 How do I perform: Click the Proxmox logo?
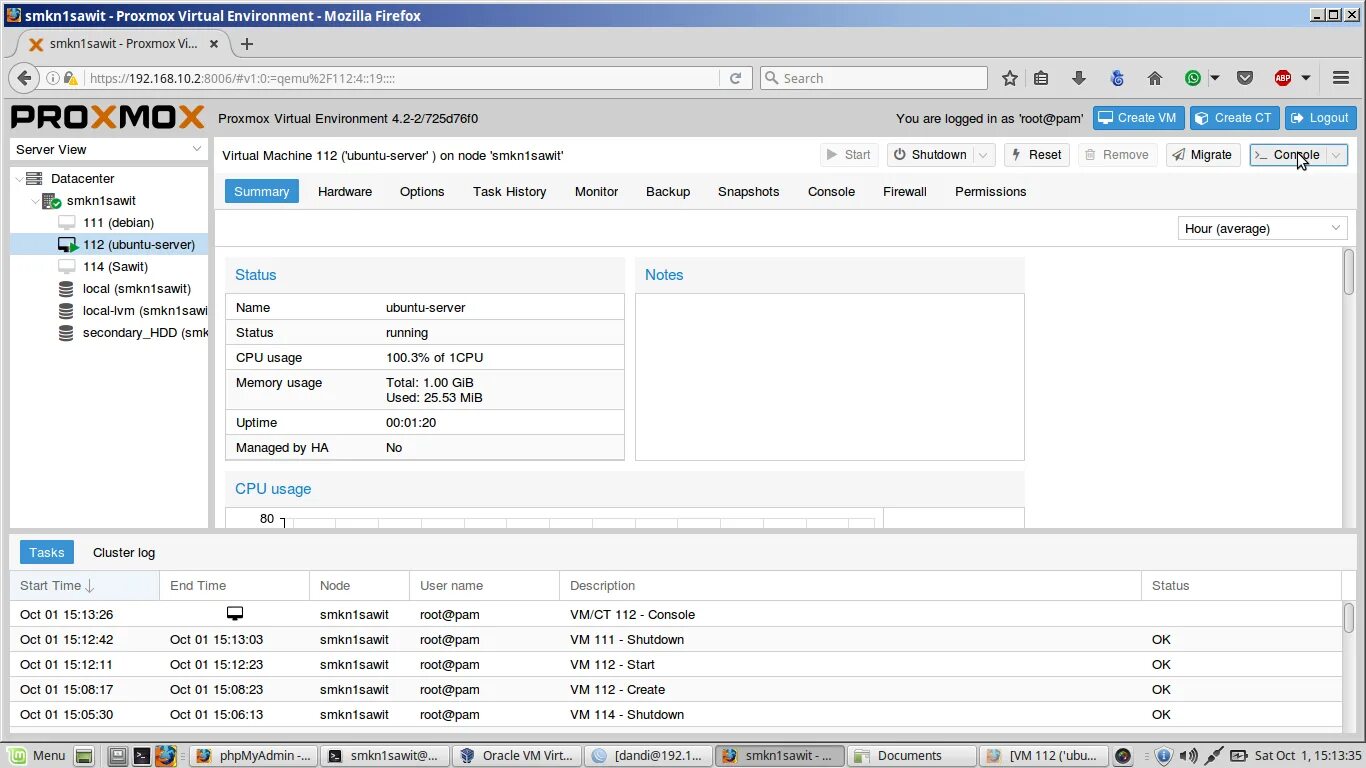coord(108,118)
